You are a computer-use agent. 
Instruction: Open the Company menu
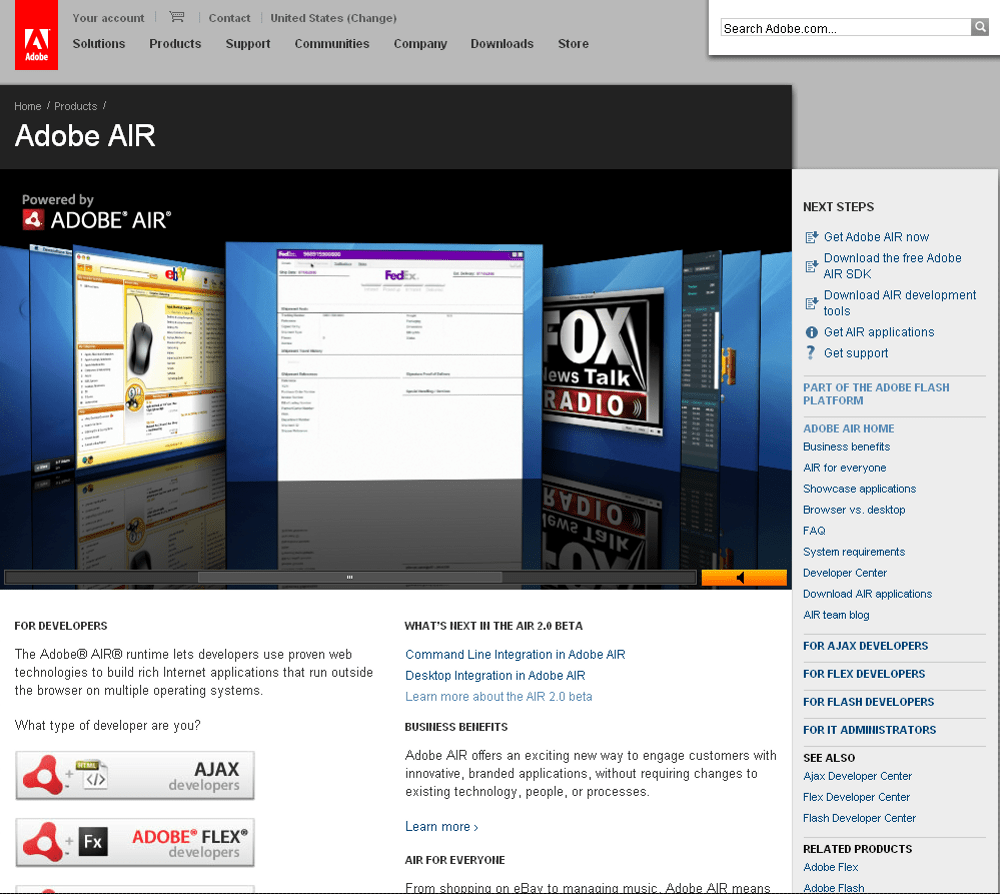point(420,43)
